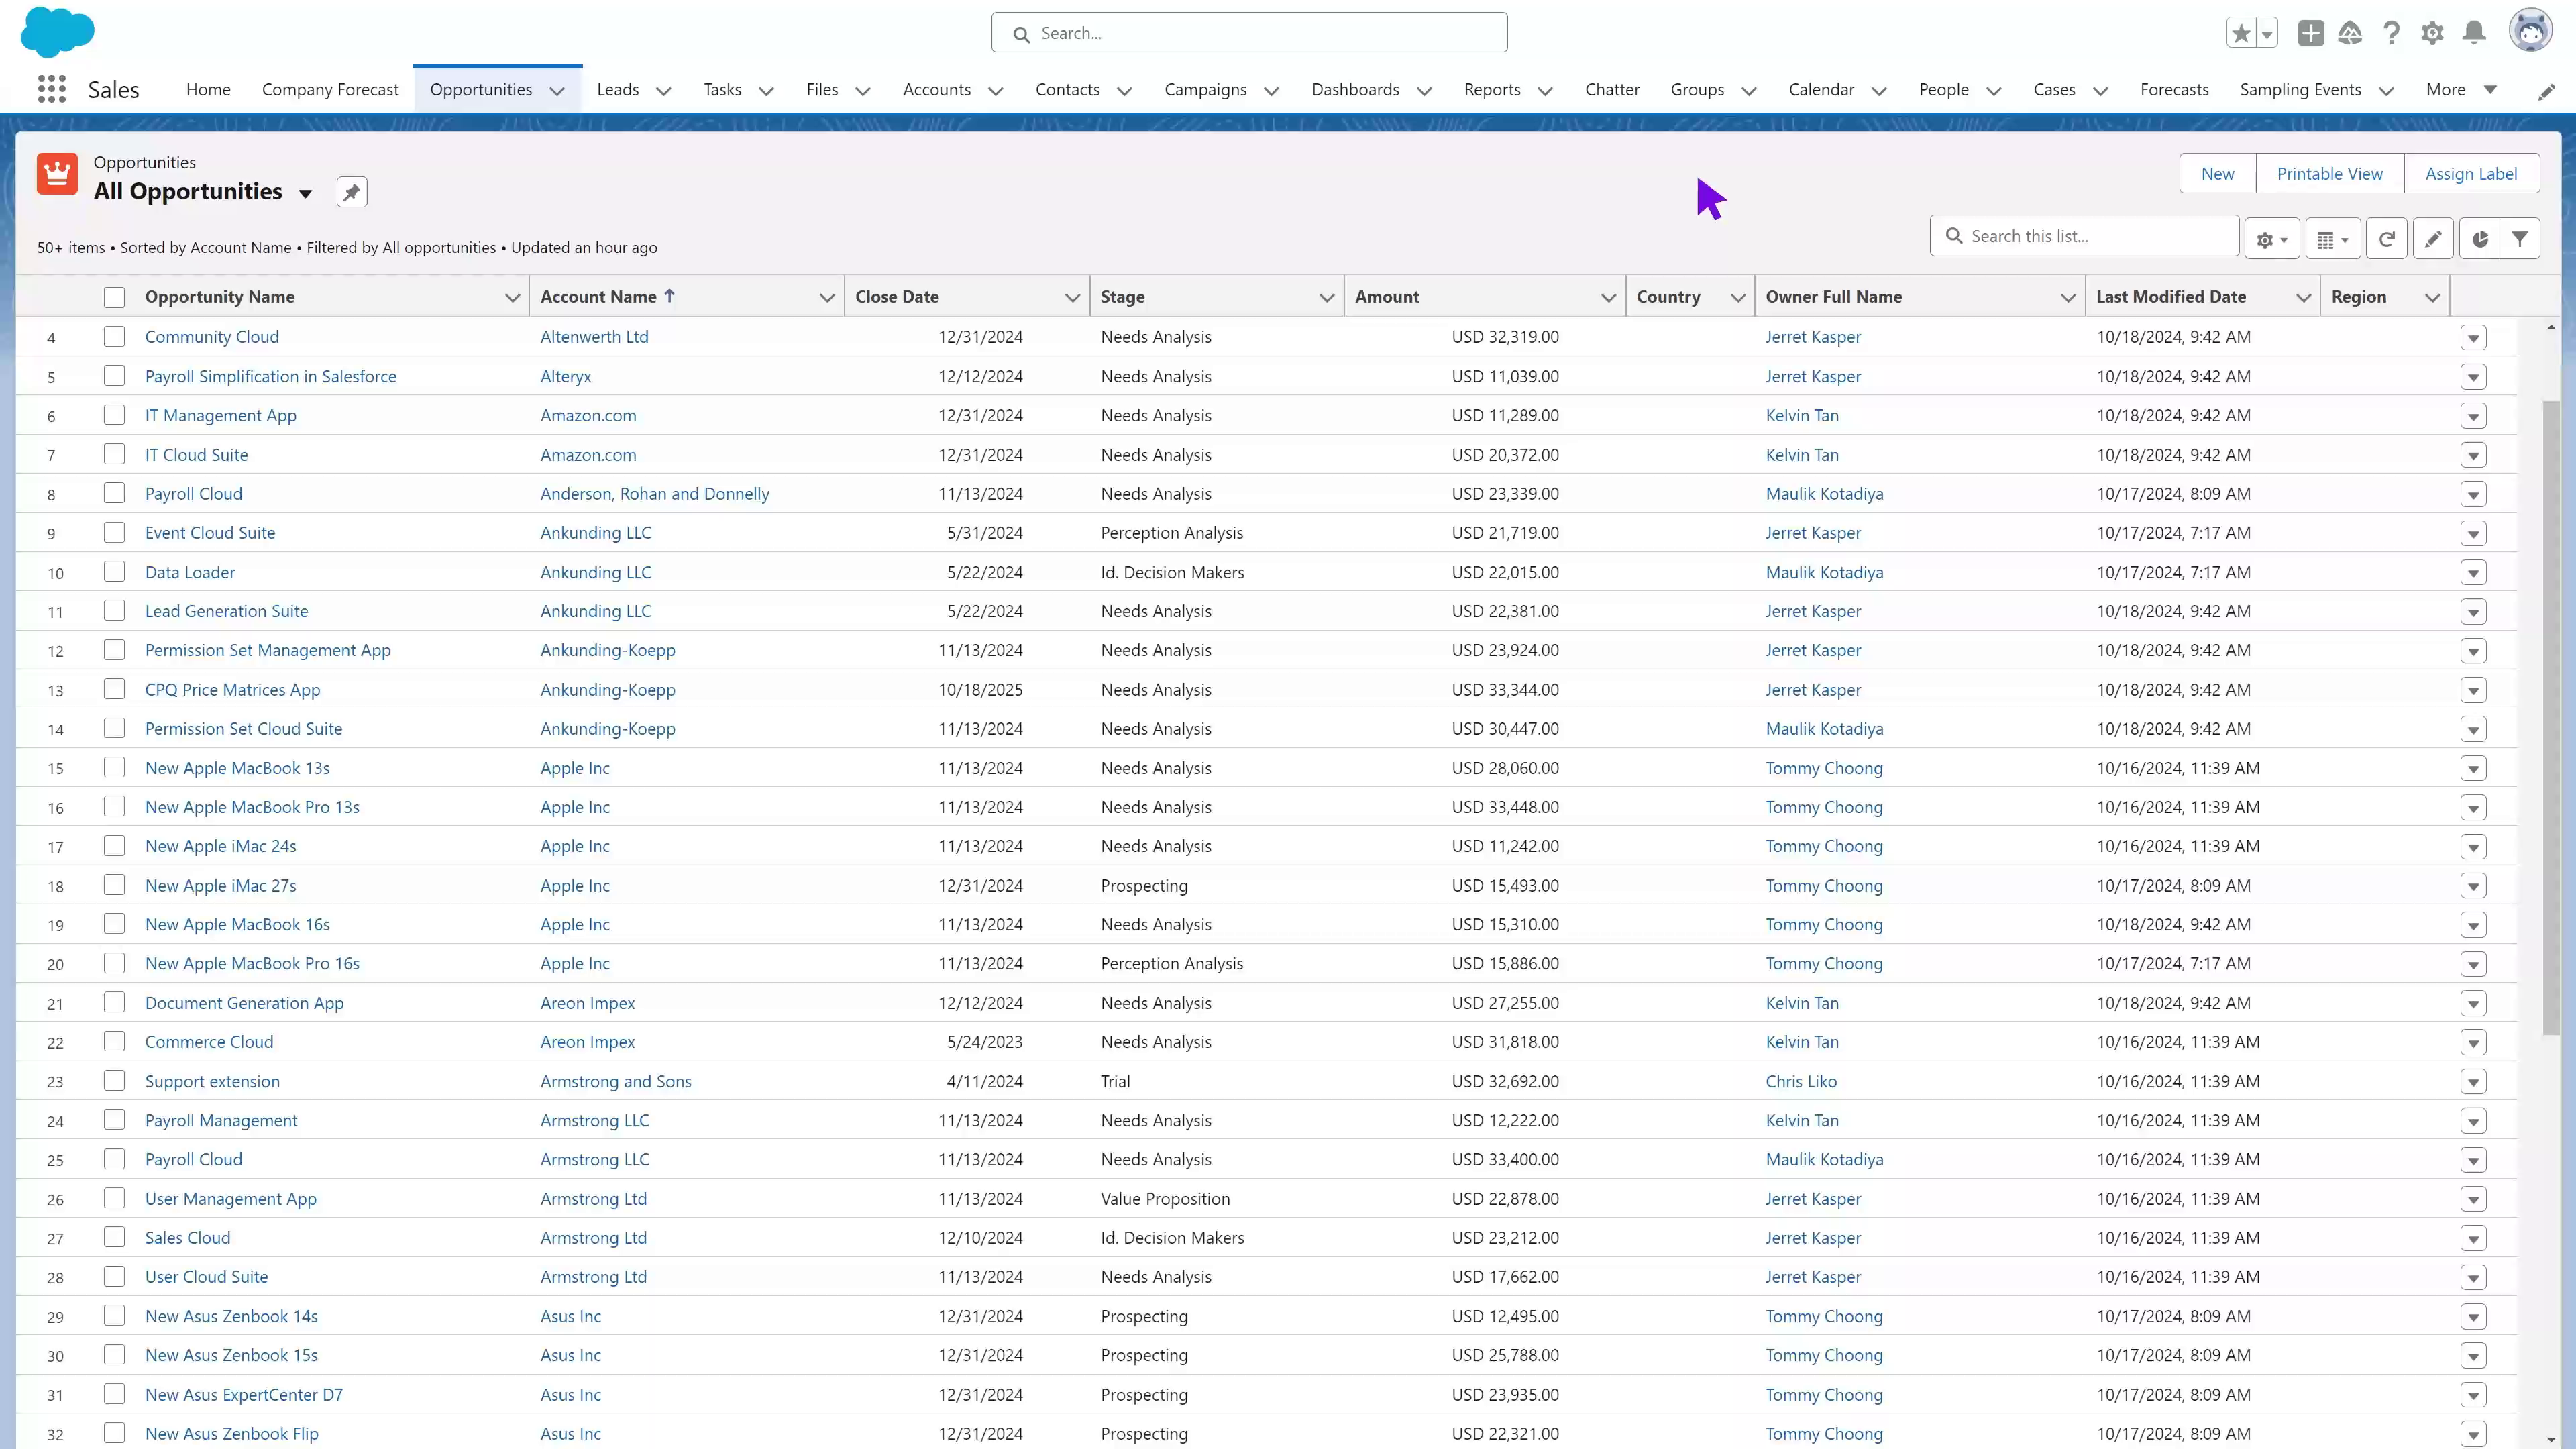This screenshot has height=1449, width=2576.
Task: Click the inline edit pencil icon
Action: [x=2432, y=239]
